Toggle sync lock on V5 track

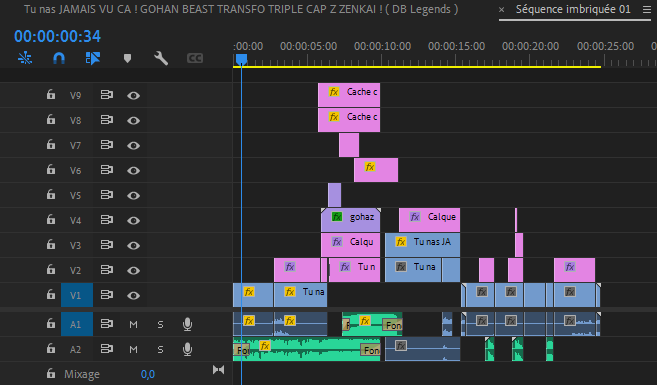[x=107, y=195]
